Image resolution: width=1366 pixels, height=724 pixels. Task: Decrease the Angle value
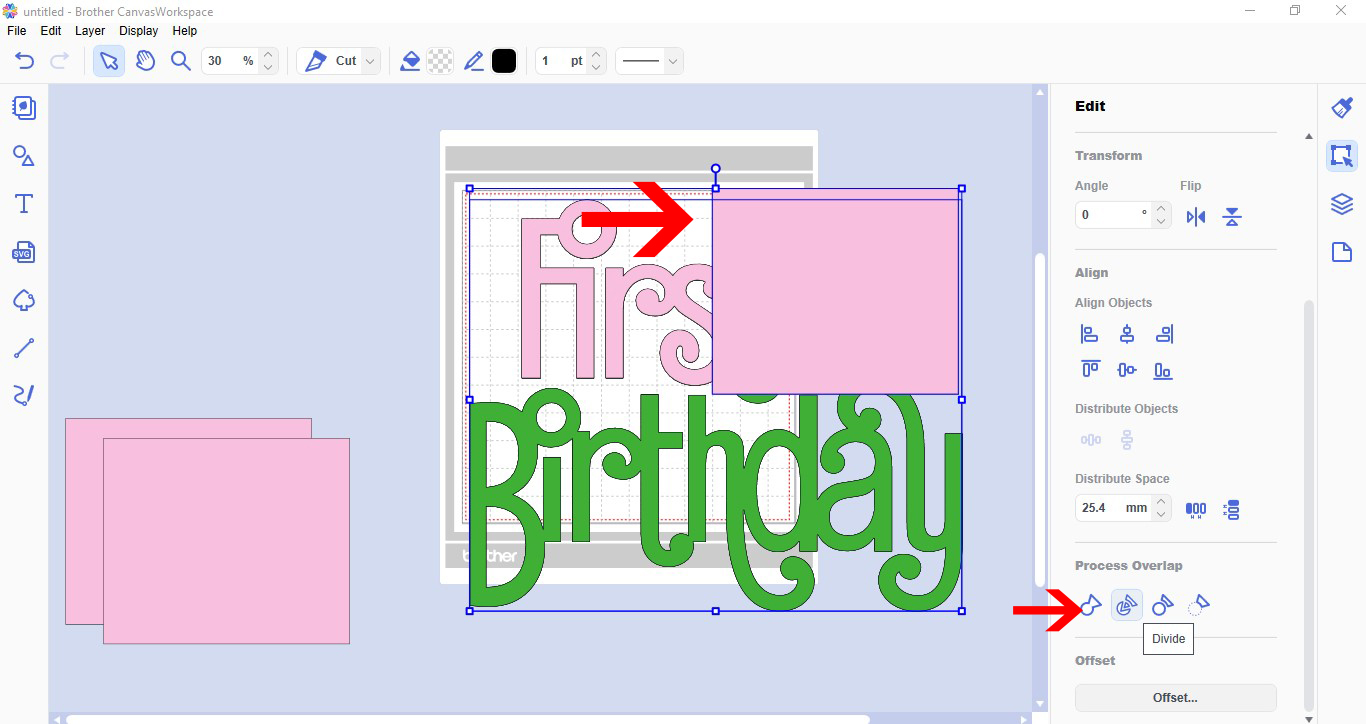point(1160,221)
